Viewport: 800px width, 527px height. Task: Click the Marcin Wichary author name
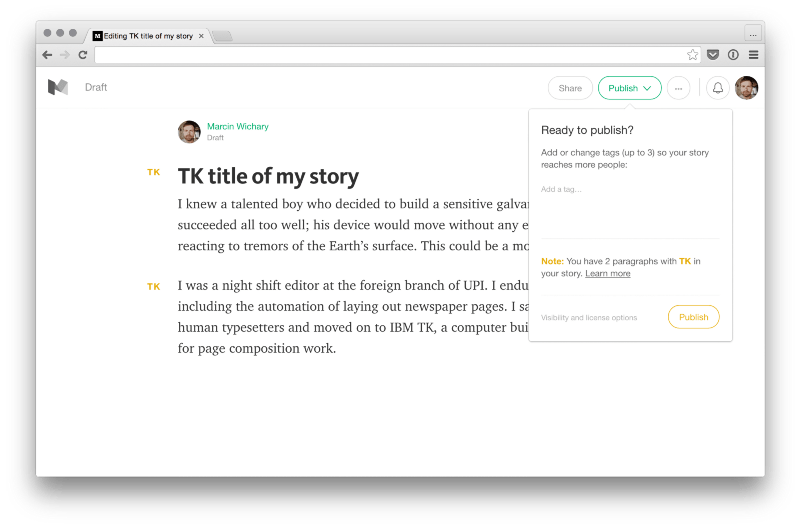237,127
